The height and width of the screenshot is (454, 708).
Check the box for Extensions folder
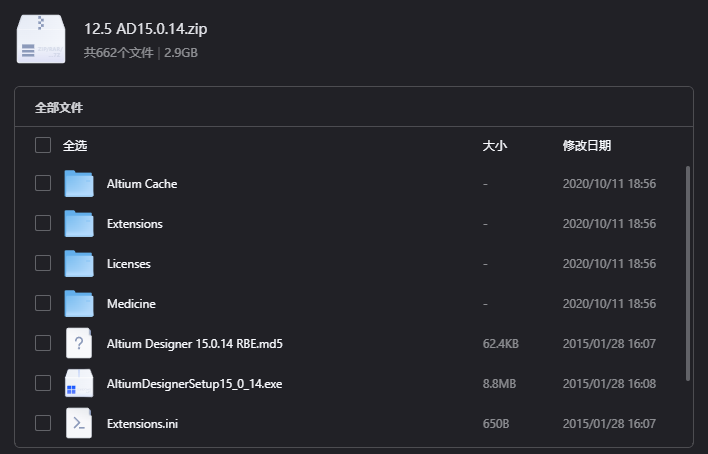pyautogui.click(x=43, y=223)
